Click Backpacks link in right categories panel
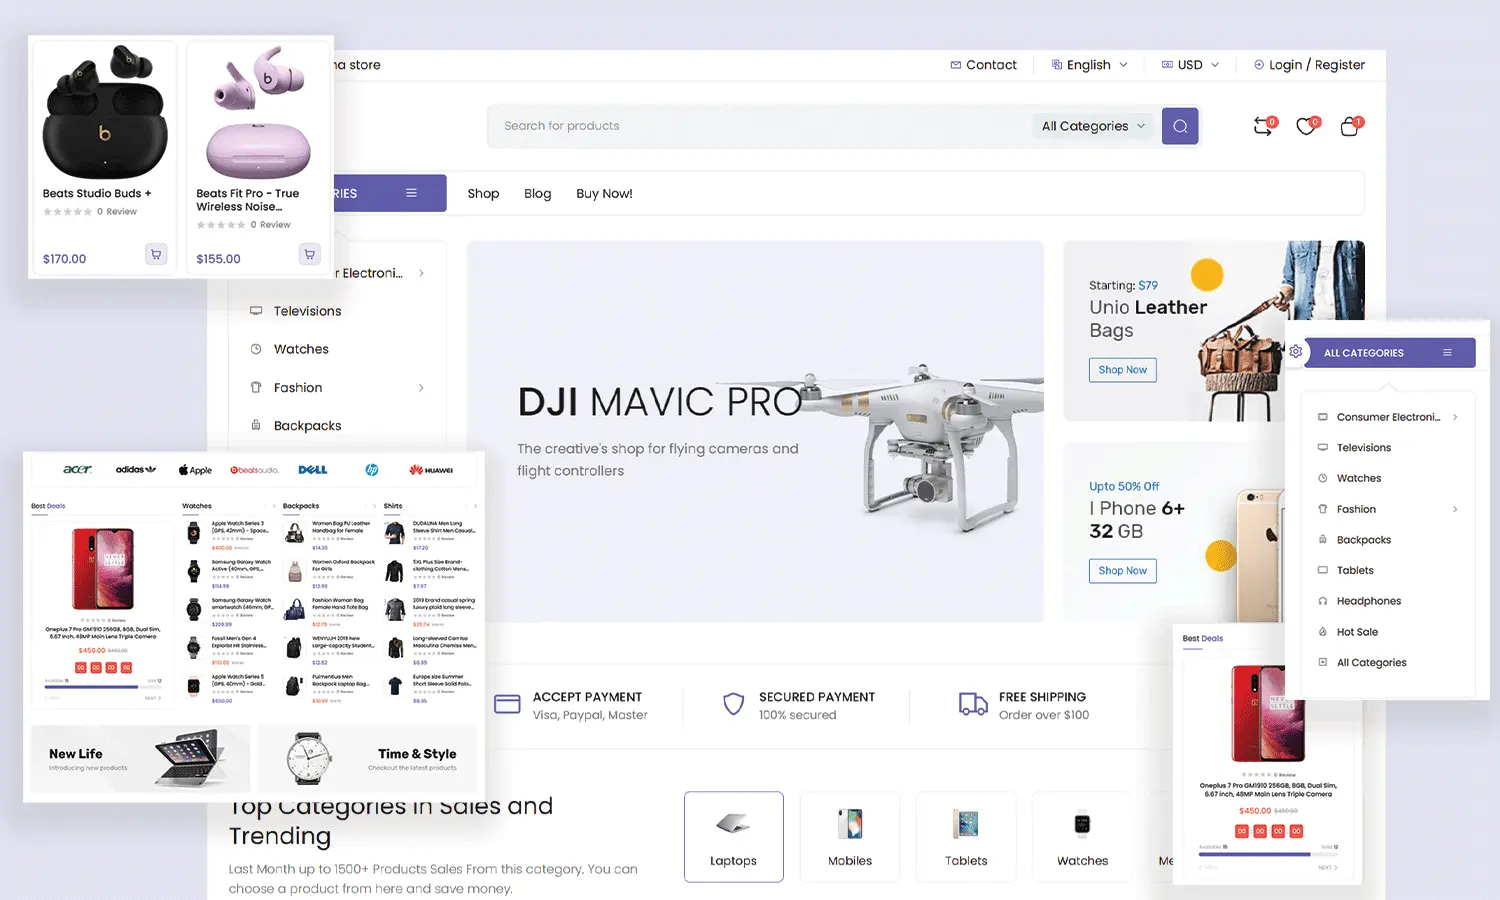Image resolution: width=1500 pixels, height=900 pixels. (1363, 540)
